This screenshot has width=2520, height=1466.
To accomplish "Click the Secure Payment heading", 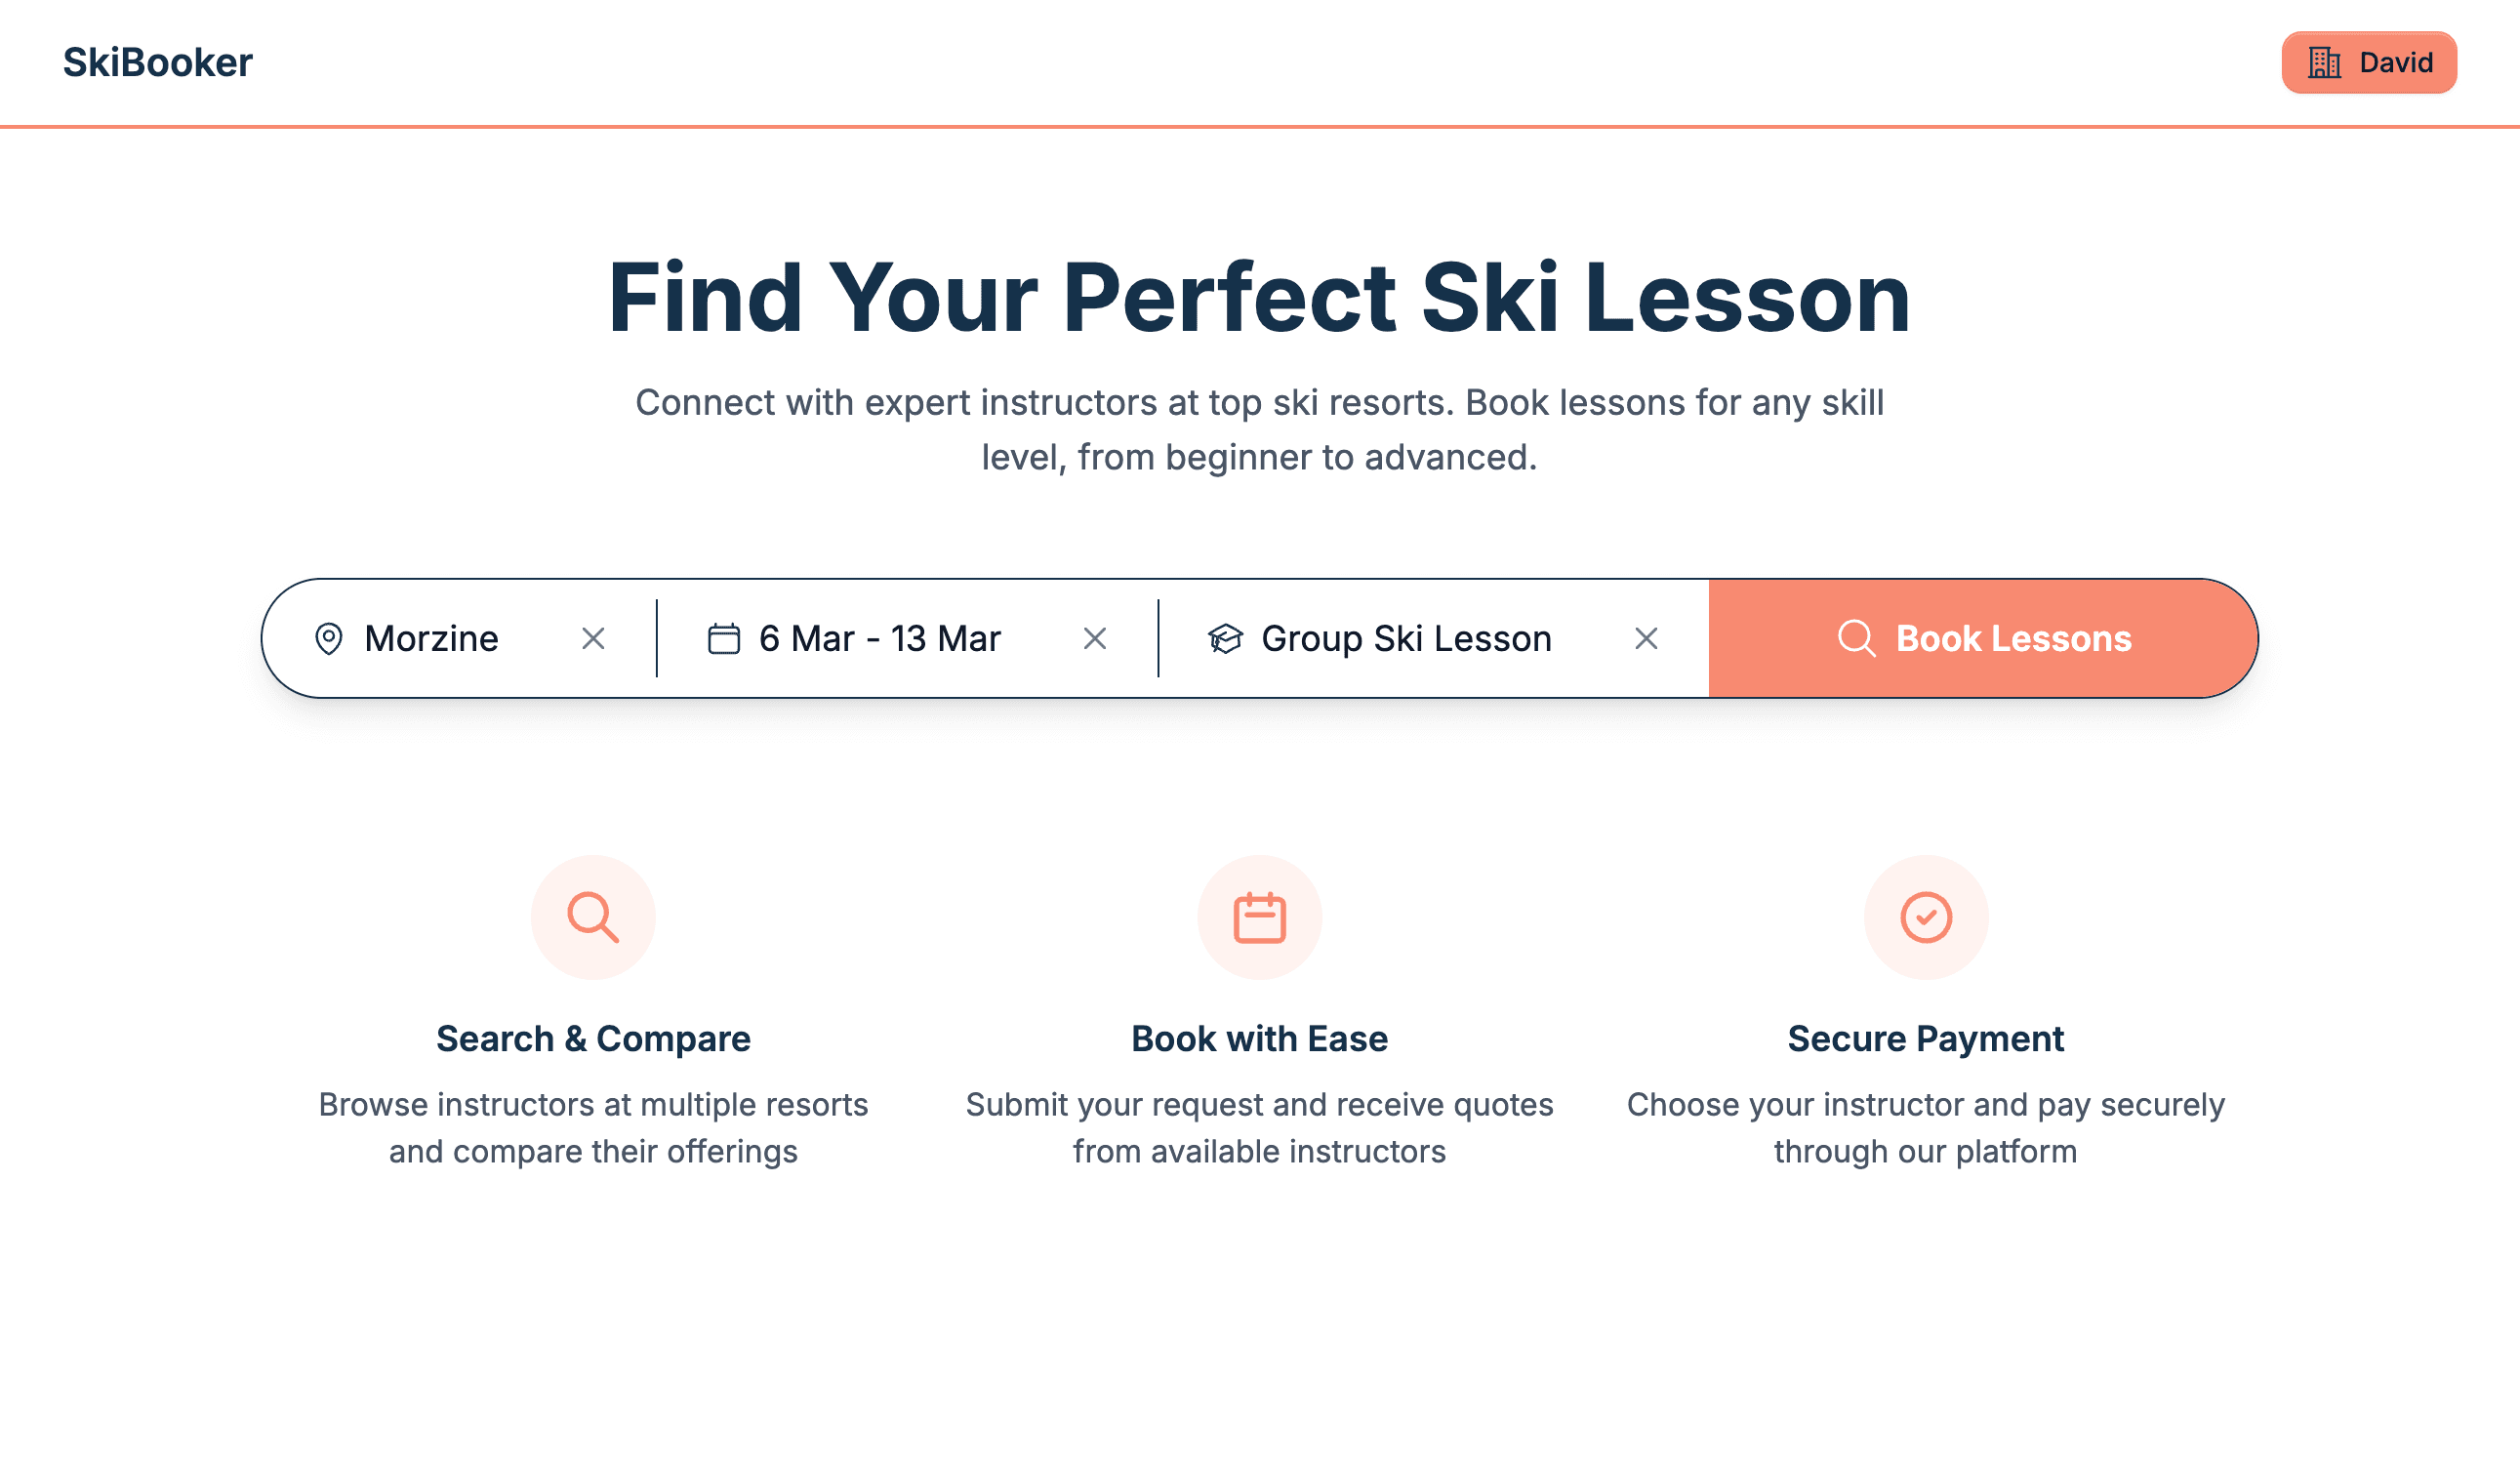I will click(x=1926, y=1039).
